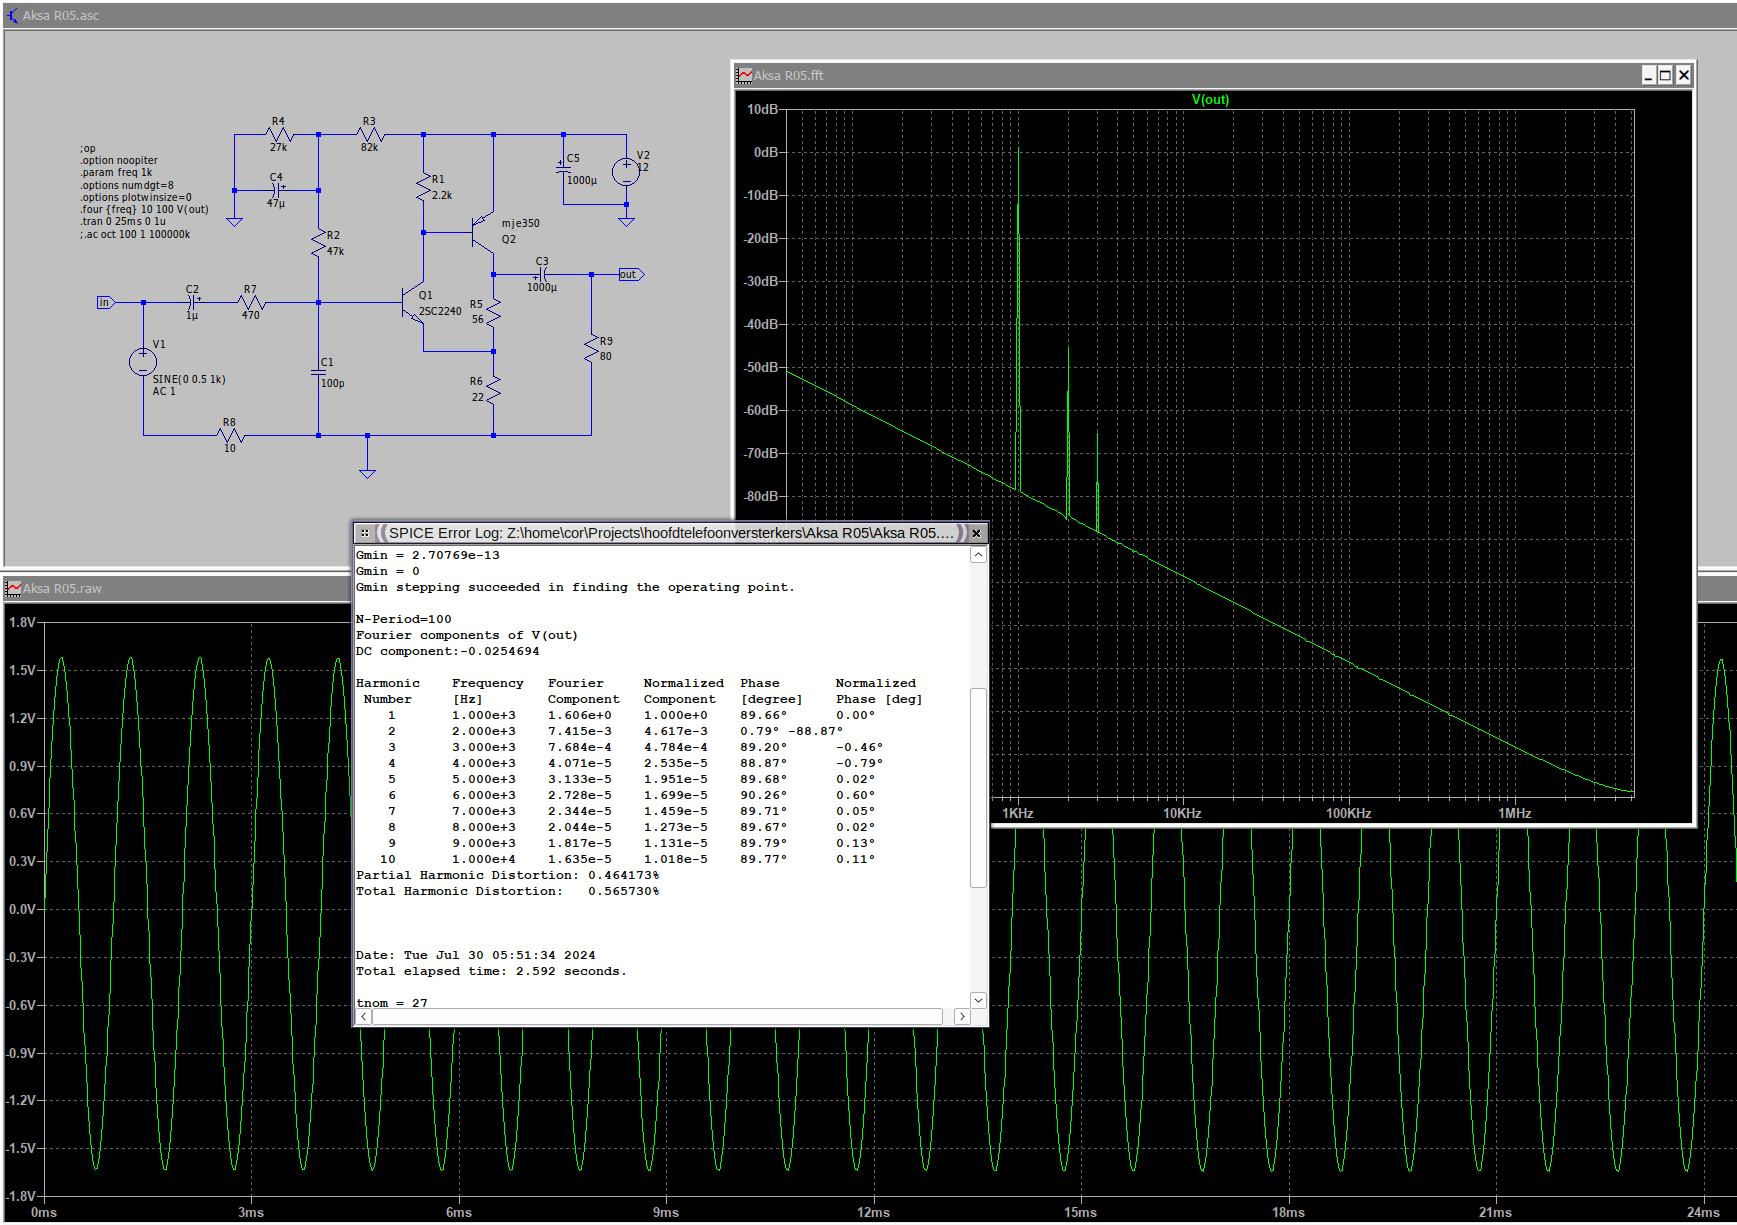1737x1225 pixels.
Task: Select resistor R9 80
Action: [x=592, y=348]
